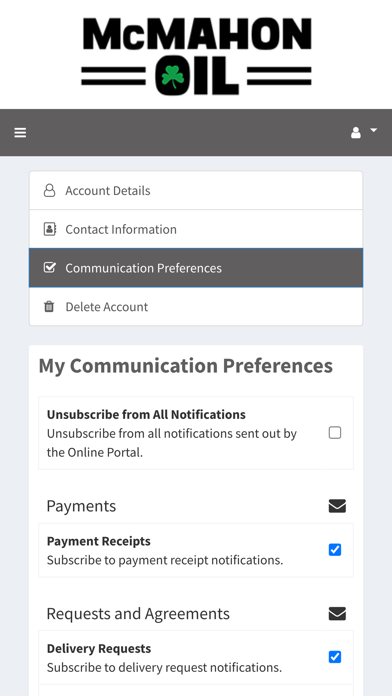This screenshot has width=392, height=696.
Task: Click the Requests and Agreements envelope icon
Action: coord(337,614)
